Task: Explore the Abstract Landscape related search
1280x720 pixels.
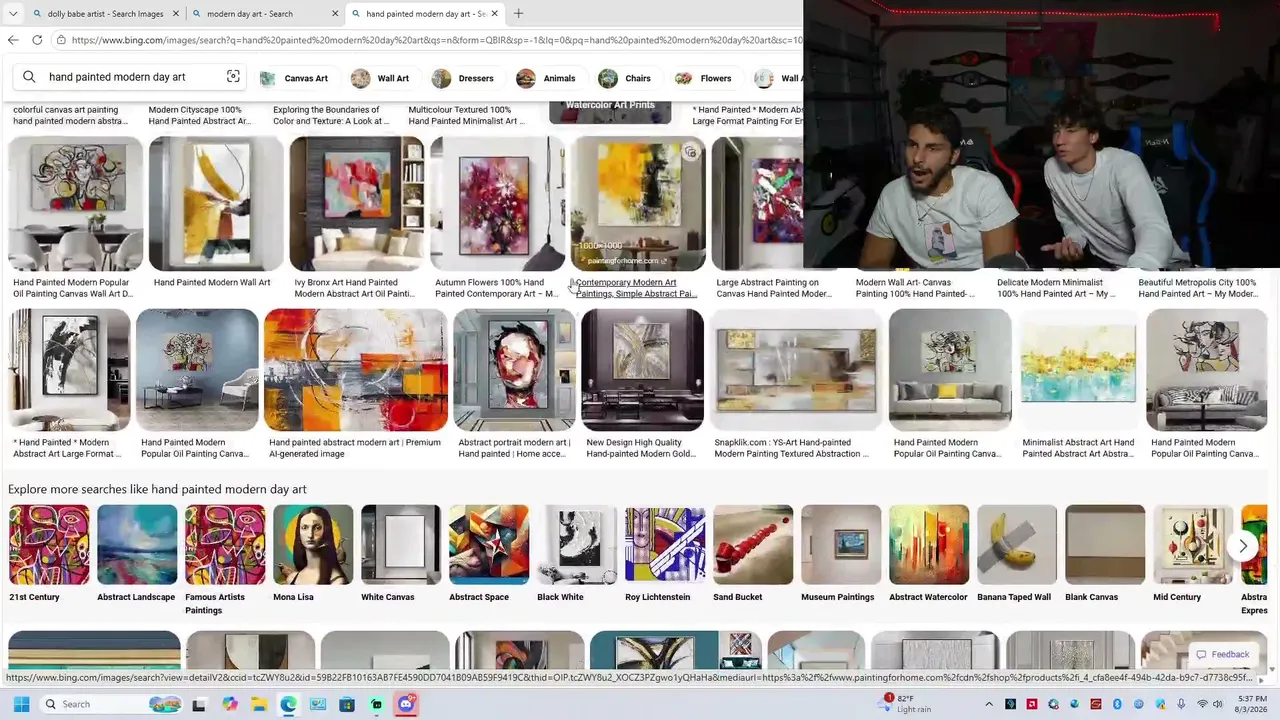Action: point(137,556)
